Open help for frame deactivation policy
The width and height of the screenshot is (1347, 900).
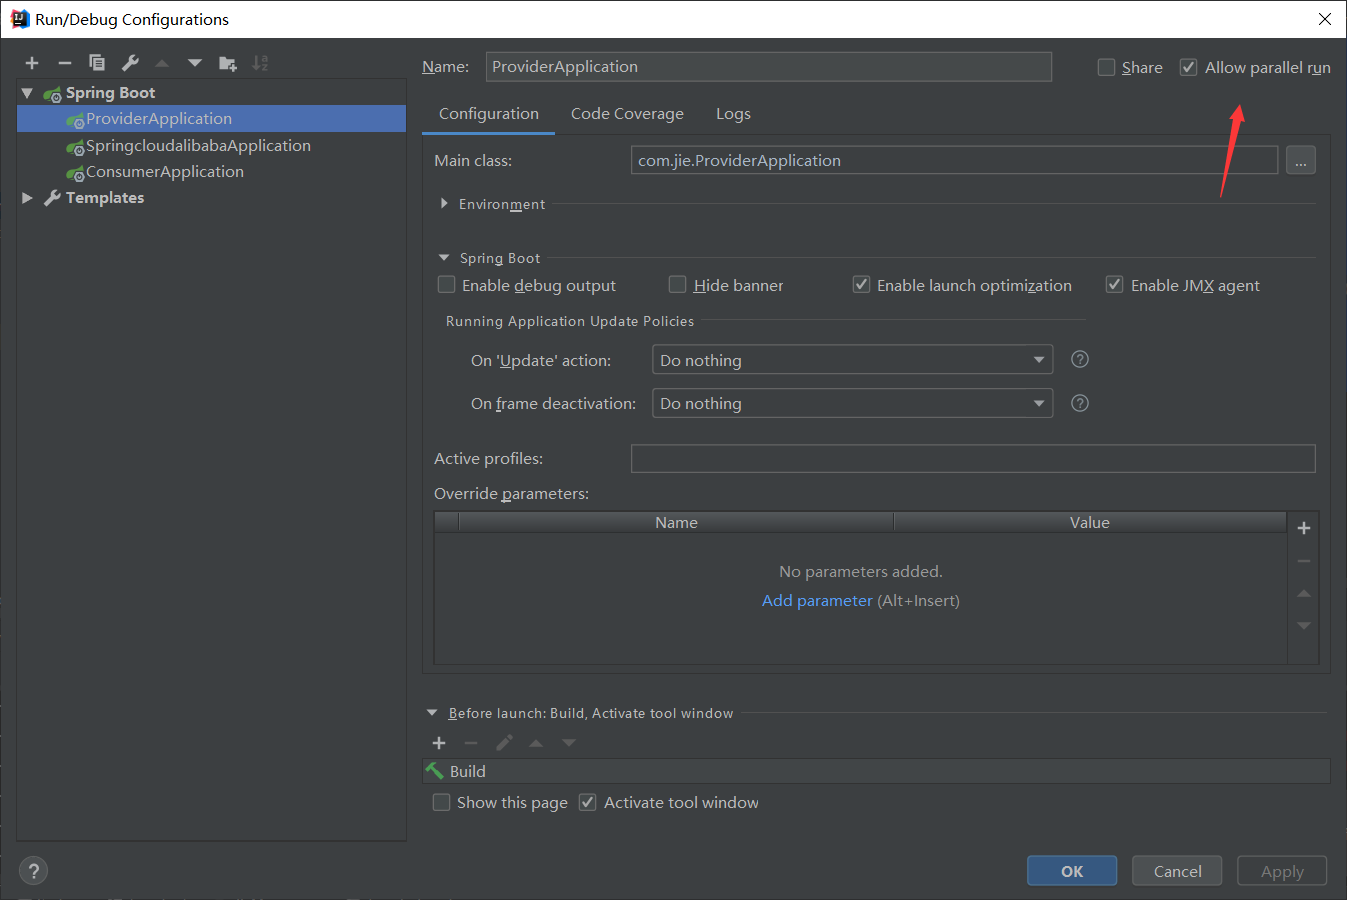tap(1080, 403)
